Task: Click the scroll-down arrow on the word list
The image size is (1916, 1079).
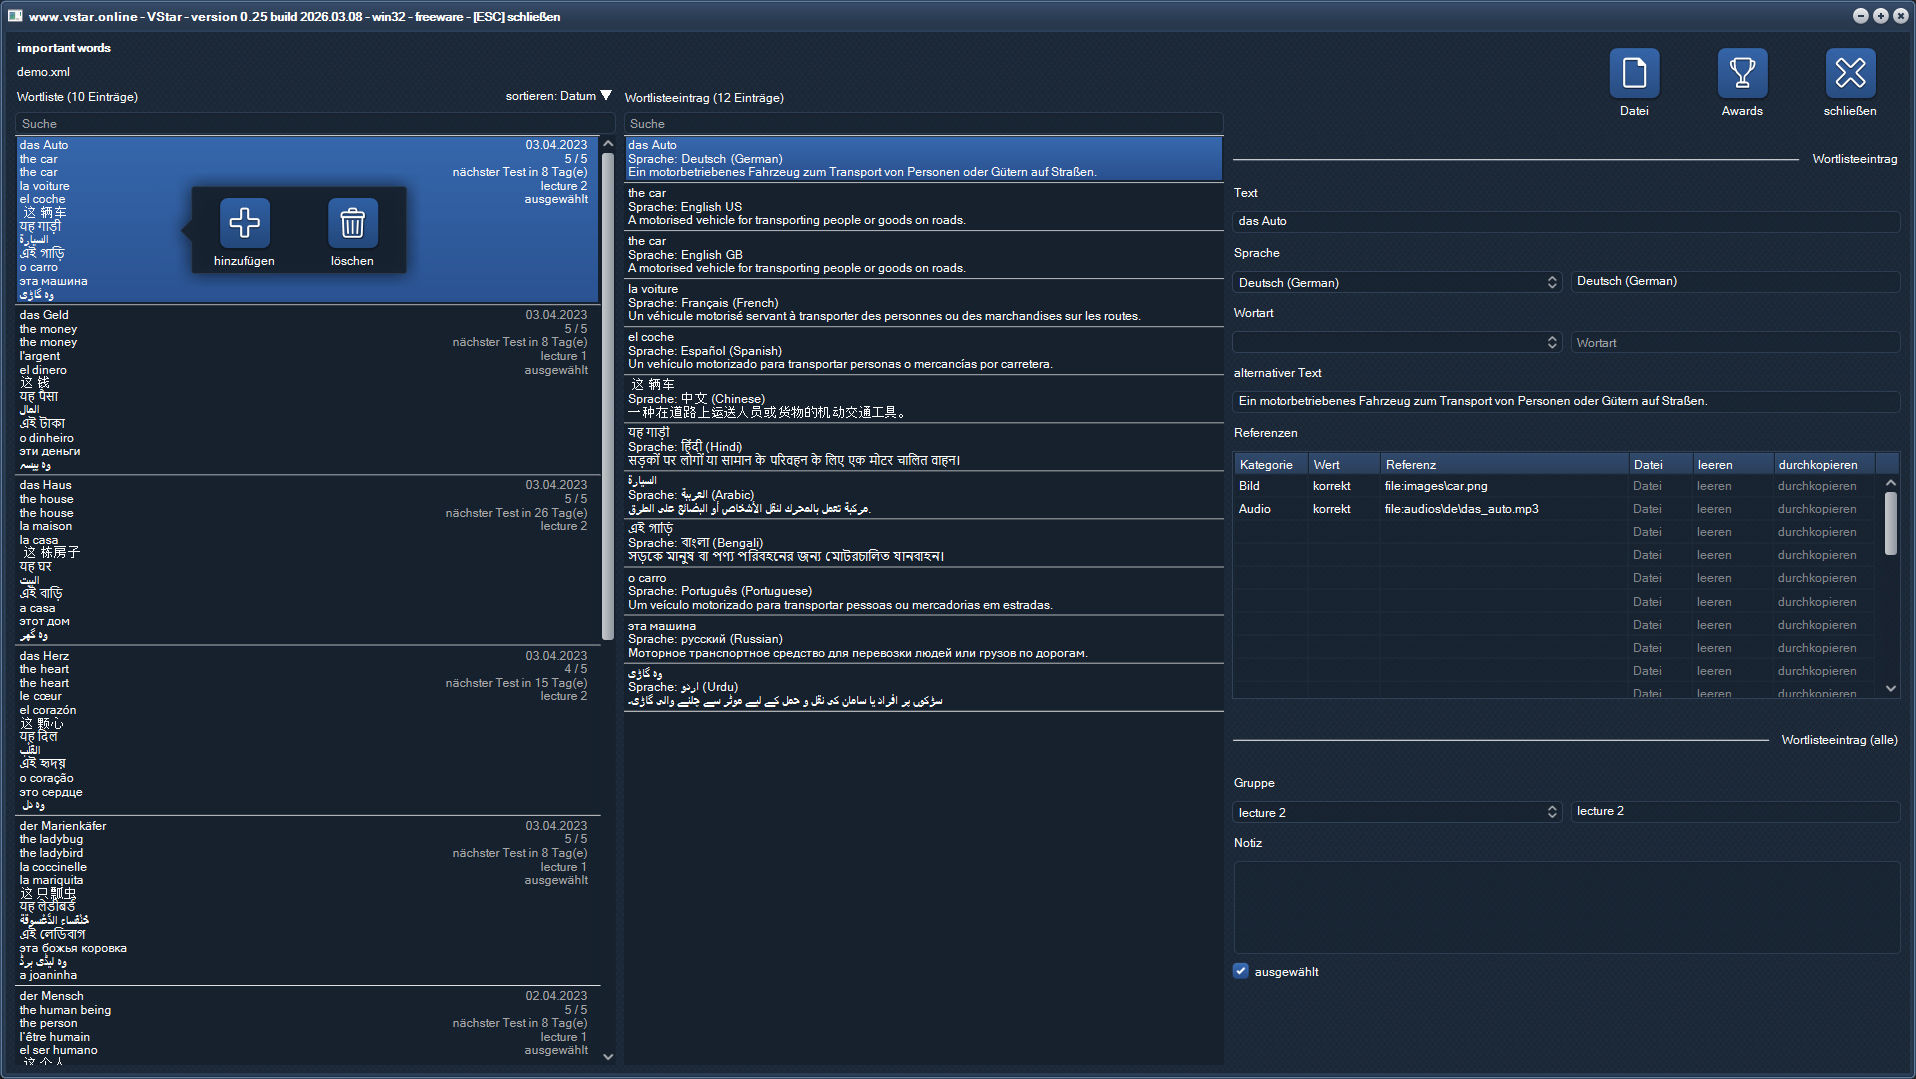Action: (x=607, y=1056)
